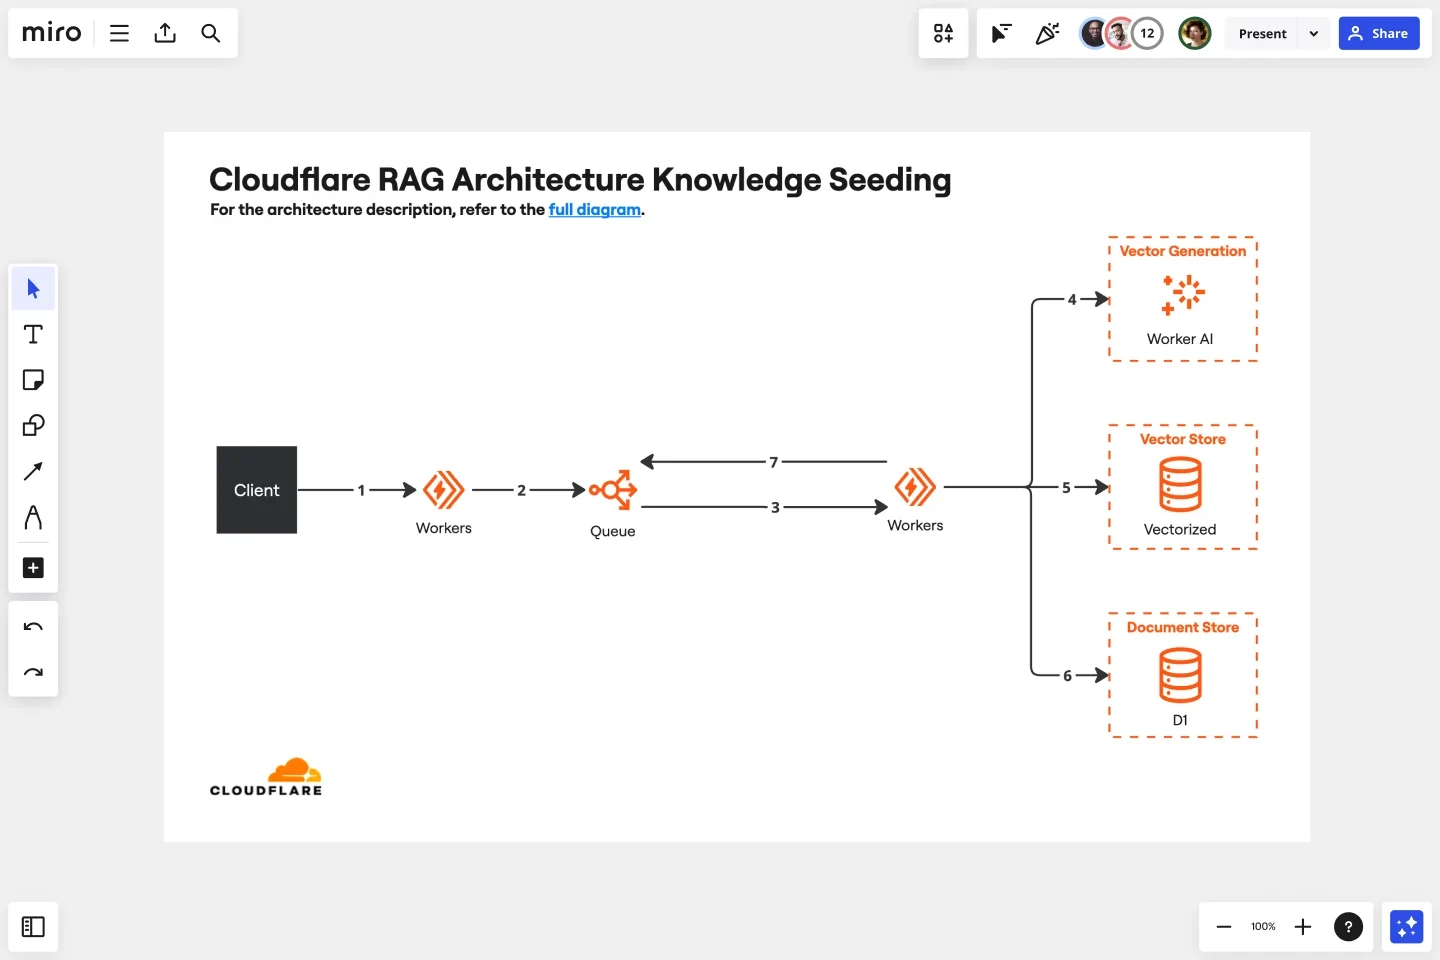The height and width of the screenshot is (960, 1440).
Task: Select the Cloudflare logo image
Action: 266,777
